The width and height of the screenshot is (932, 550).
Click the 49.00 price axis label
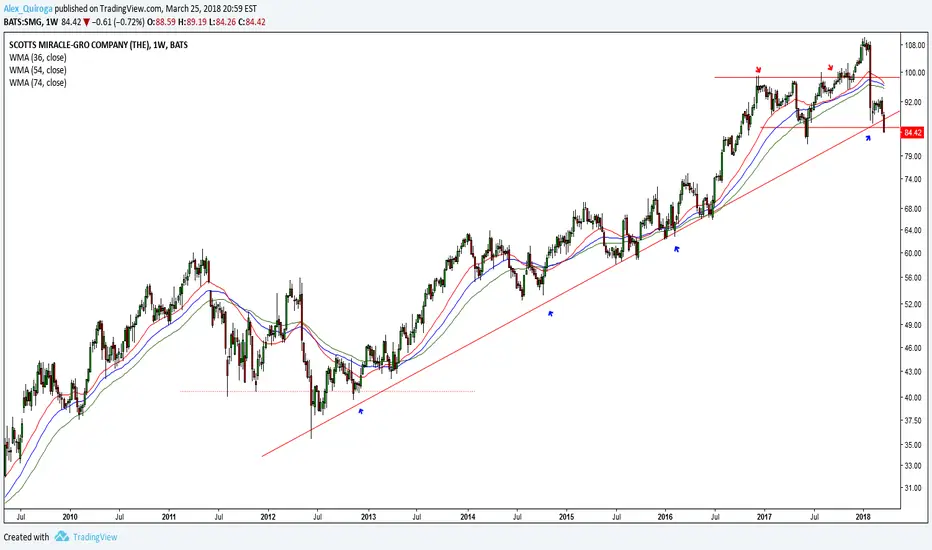pos(914,325)
